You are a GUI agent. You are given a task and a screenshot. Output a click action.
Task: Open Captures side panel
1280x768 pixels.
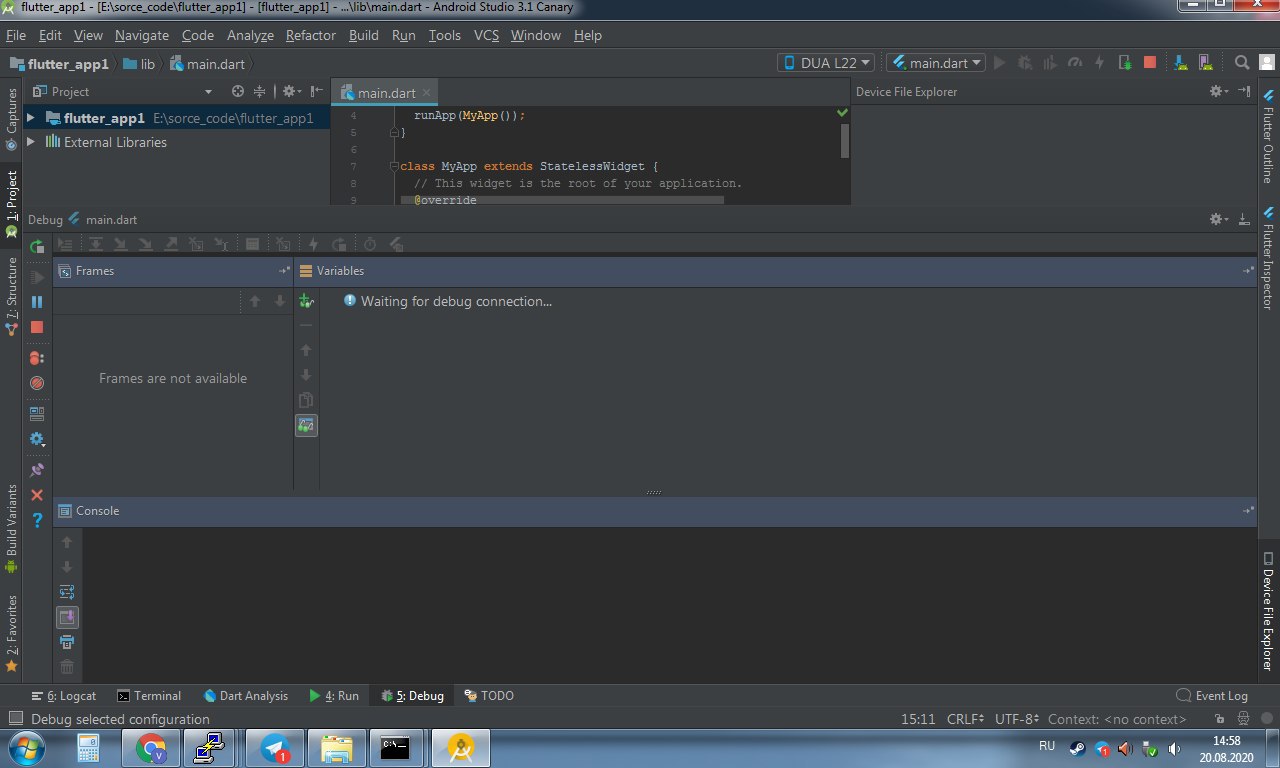[x=11, y=119]
